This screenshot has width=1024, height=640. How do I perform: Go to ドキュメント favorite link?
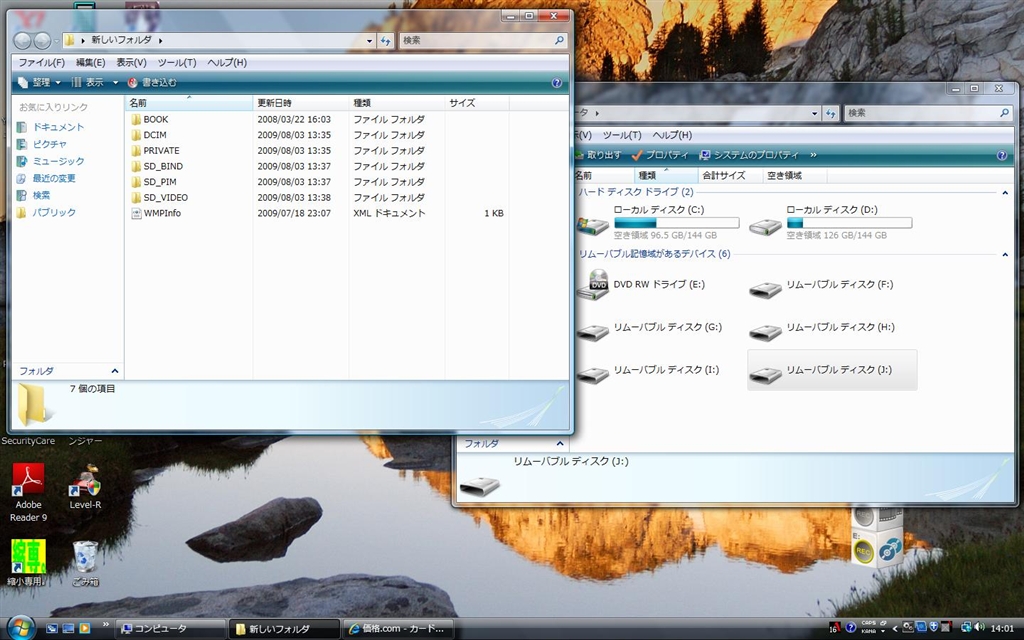point(58,128)
